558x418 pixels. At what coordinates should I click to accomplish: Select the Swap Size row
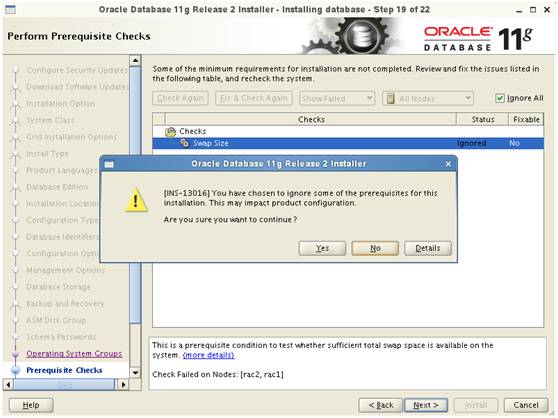[348, 143]
